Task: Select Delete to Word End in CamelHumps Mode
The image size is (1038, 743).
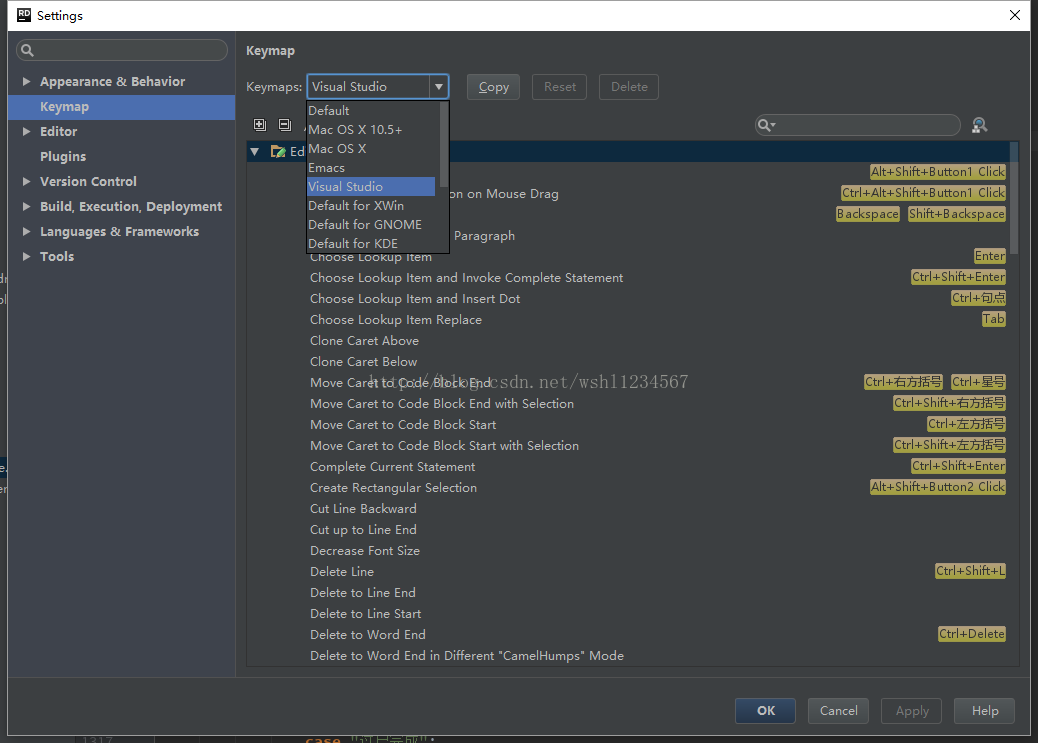Action: (467, 656)
